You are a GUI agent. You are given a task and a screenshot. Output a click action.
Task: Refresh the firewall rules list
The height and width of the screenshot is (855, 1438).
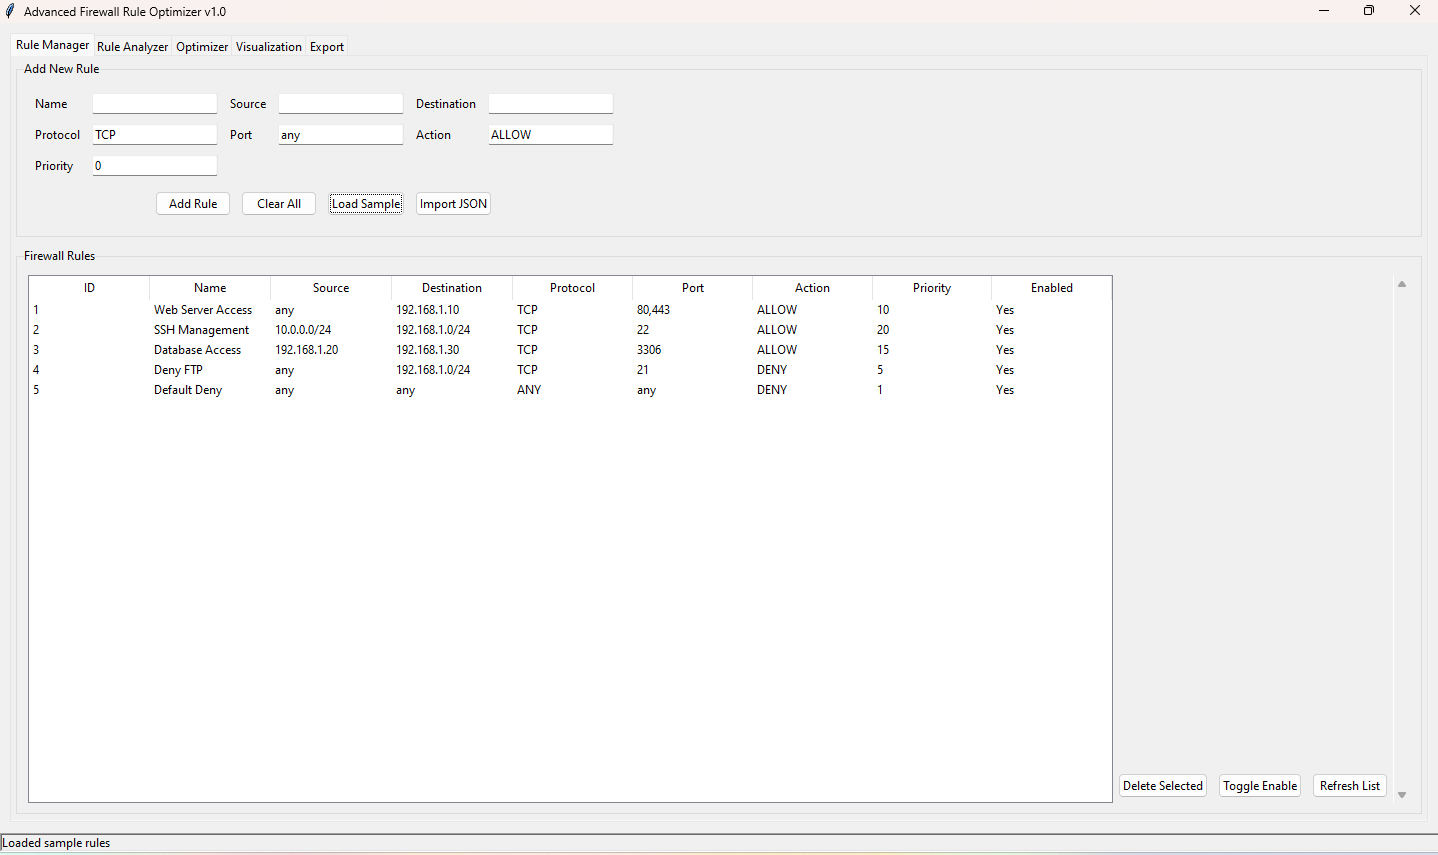[1349, 786]
